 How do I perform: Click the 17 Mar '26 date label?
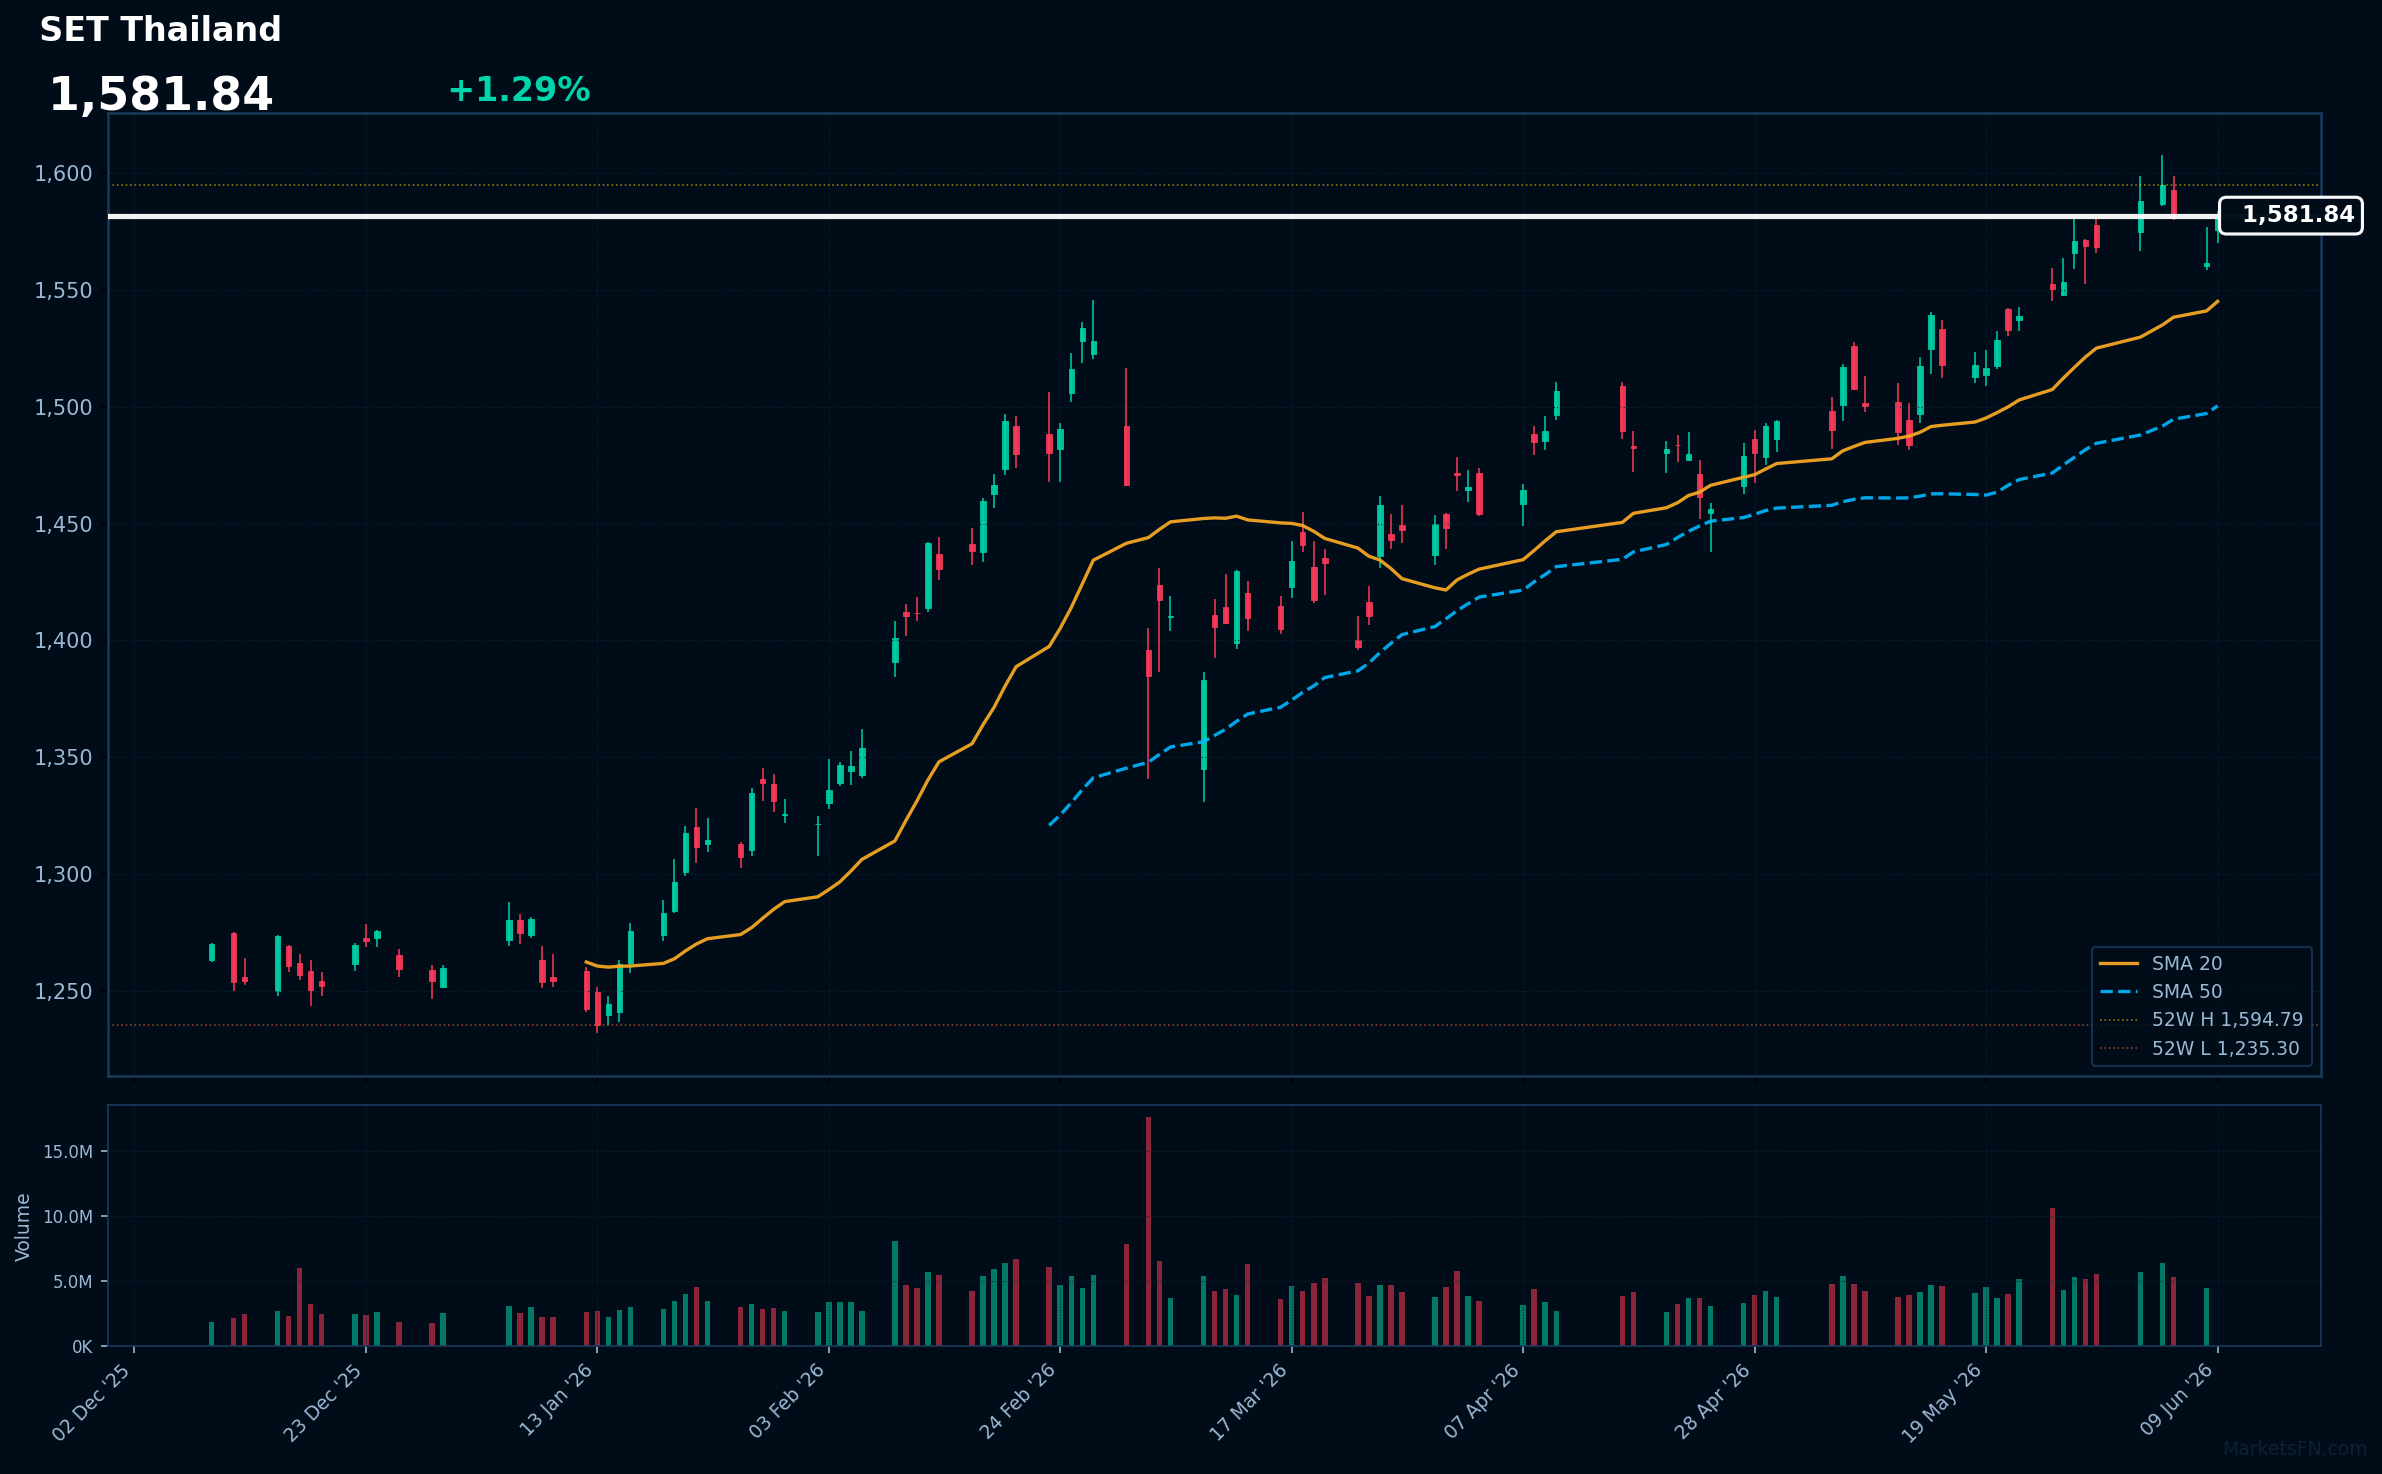(x=1249, y=1402)
